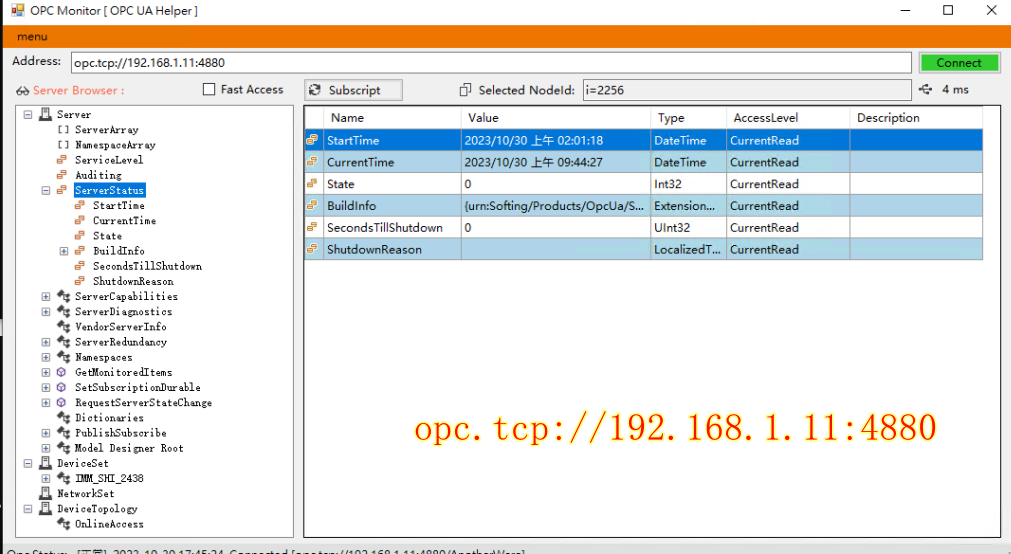Screen dimensions: 1011x554
Task: Click the ServerStatus variable icon in tree
Action: [x=62, y=190]
